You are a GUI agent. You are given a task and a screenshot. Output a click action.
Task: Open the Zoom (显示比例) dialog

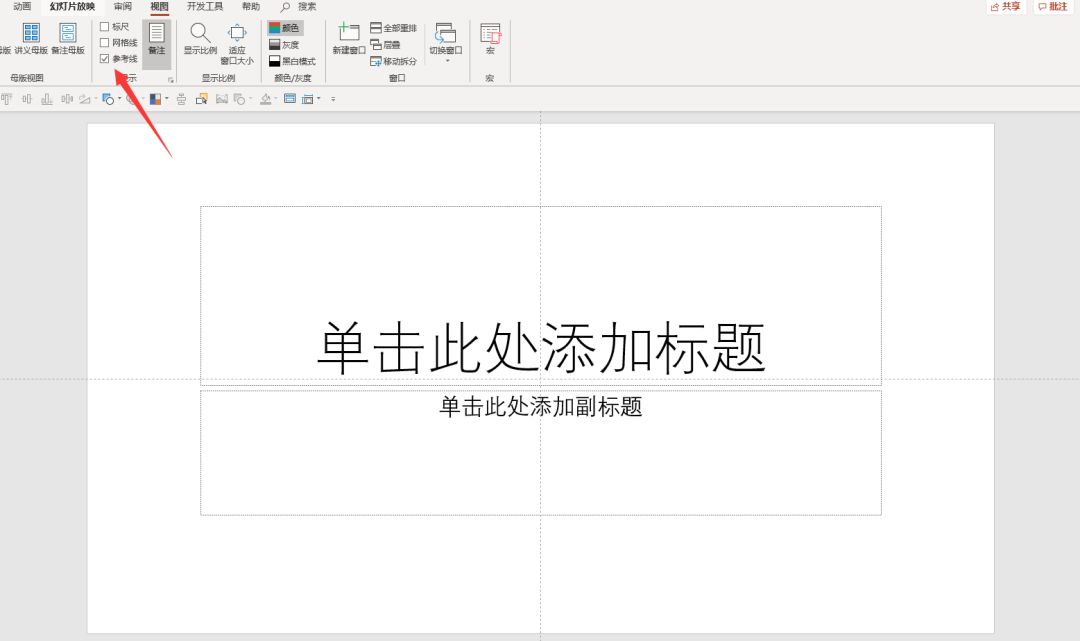[x=200, y=38]
